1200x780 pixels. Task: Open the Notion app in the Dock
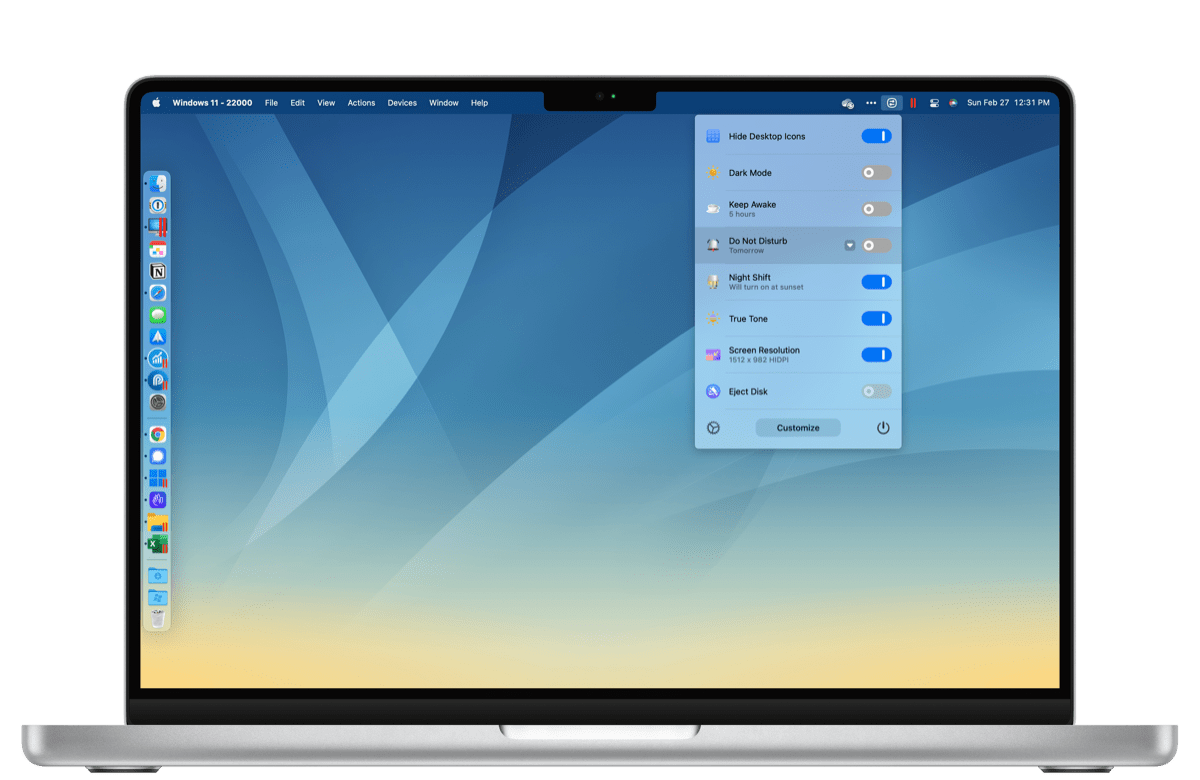pos(158,271)
